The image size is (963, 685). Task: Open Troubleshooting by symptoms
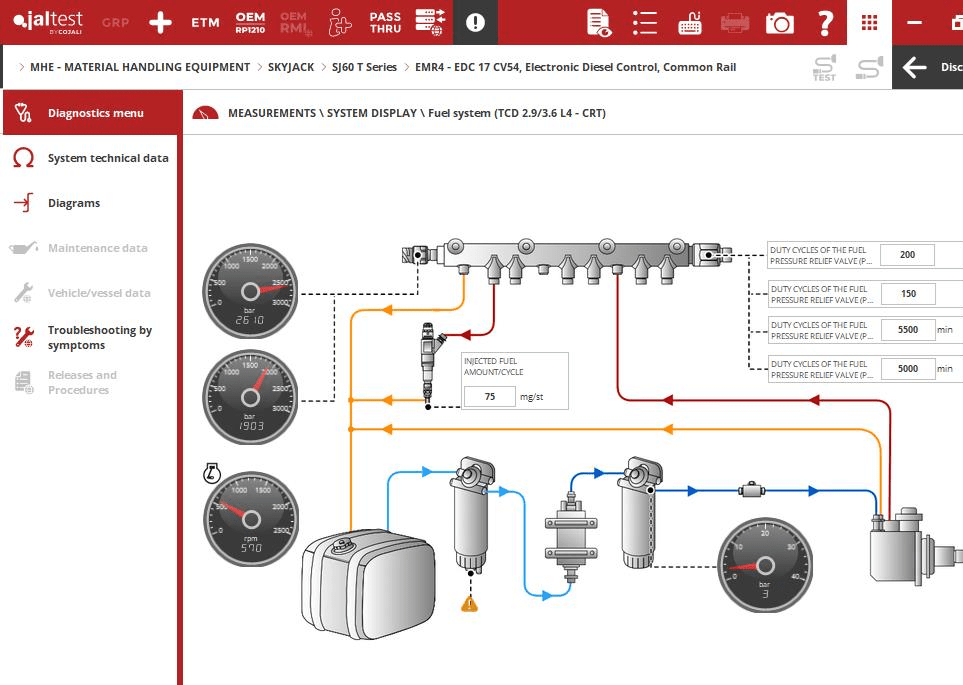point(99,337)
